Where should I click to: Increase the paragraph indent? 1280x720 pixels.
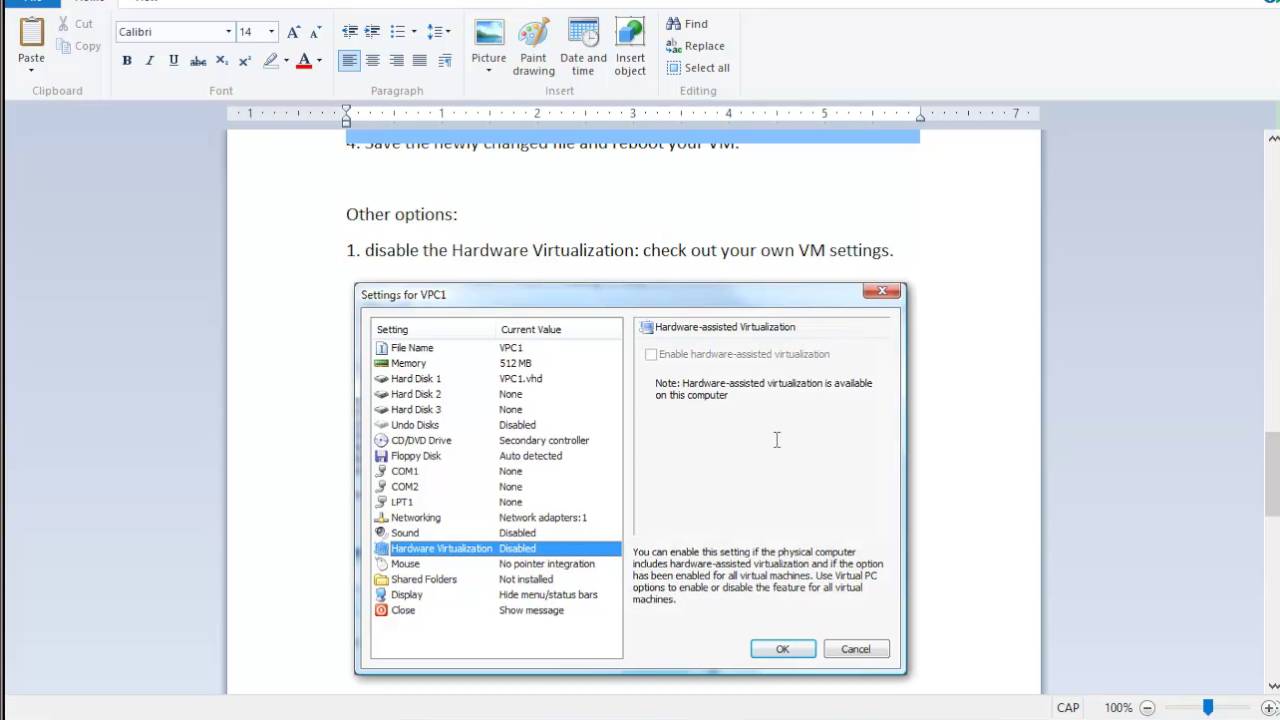click(372, 32)
